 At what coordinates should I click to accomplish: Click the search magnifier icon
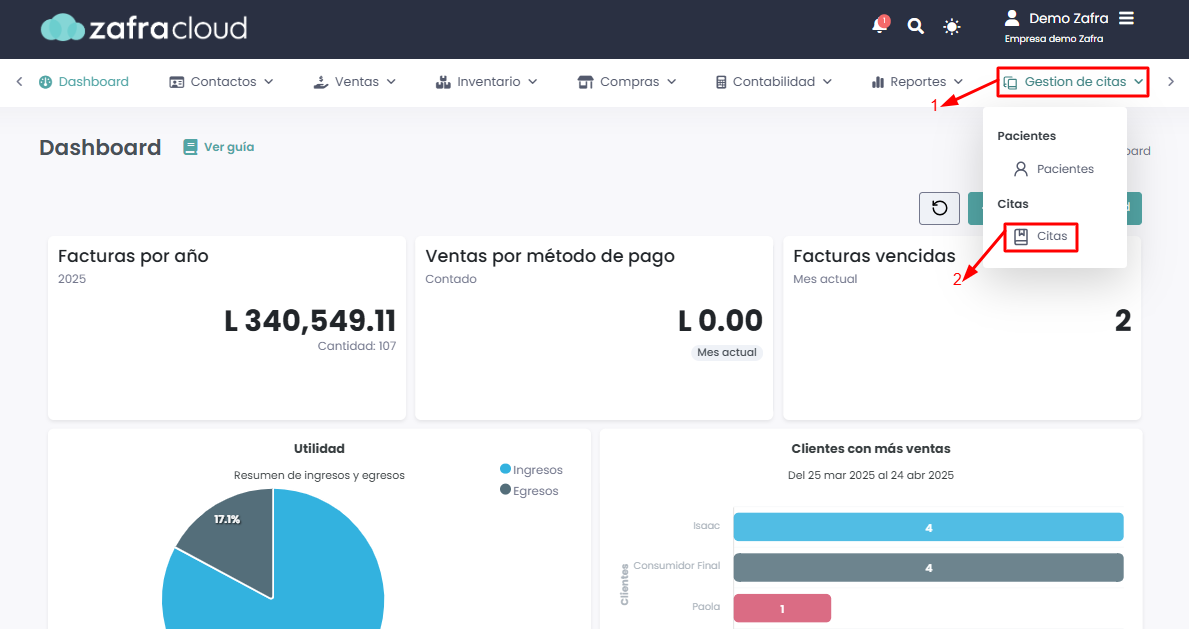[915, 27]
